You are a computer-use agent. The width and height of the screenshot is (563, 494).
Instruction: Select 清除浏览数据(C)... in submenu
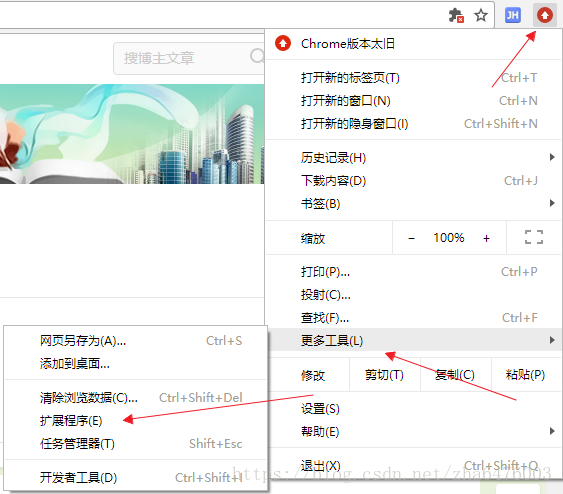136,398
